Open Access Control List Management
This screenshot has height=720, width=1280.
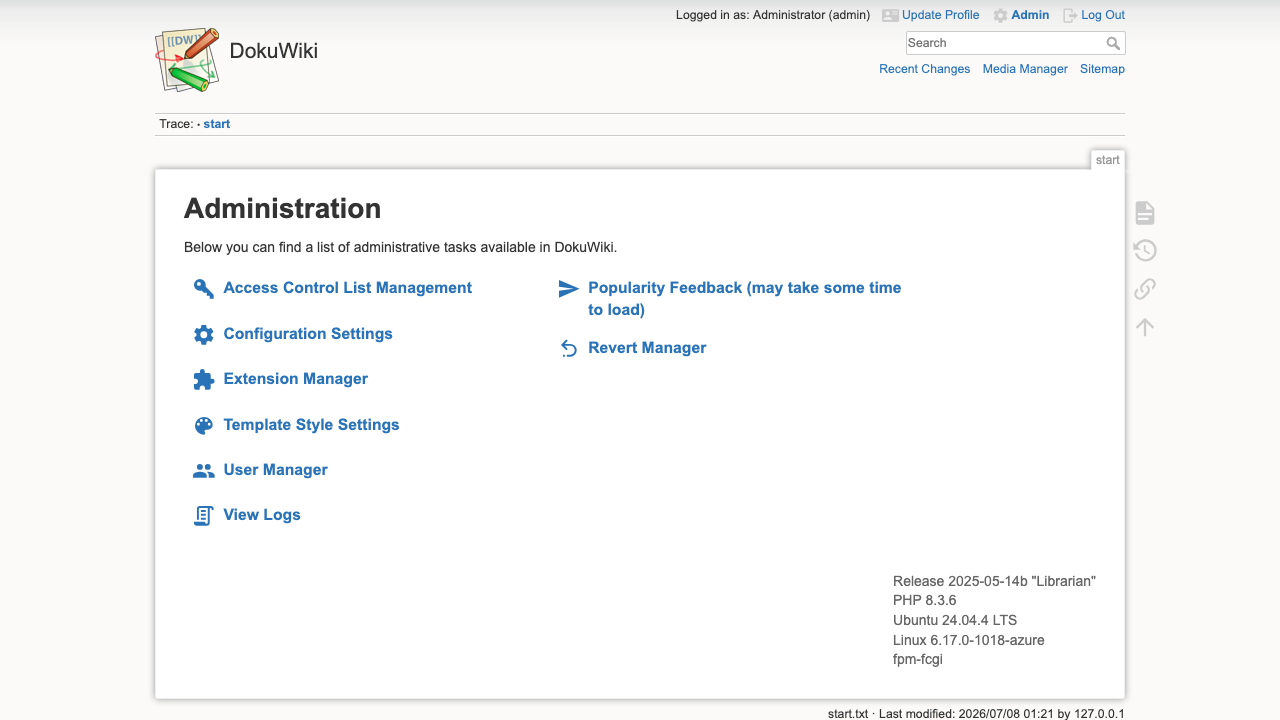tap(347, 288)
